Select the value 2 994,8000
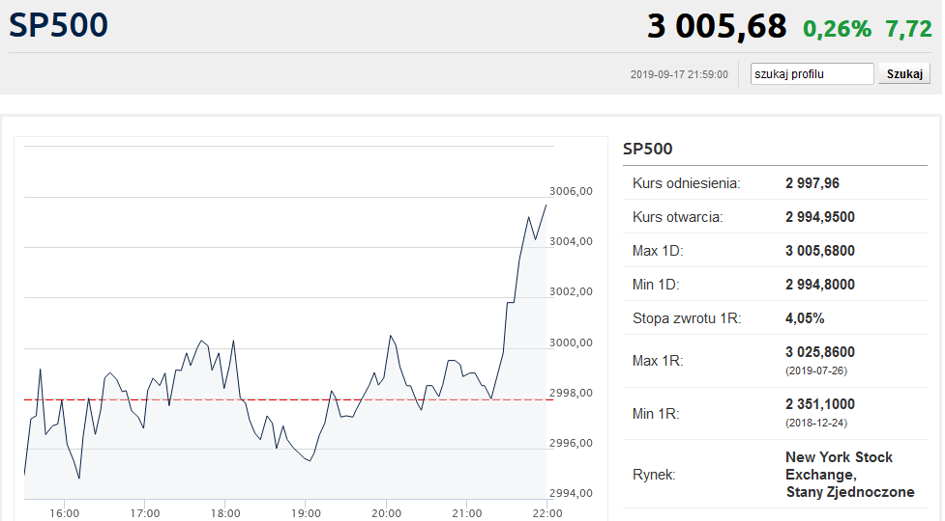The image size is (945, 521). point(820,285)
